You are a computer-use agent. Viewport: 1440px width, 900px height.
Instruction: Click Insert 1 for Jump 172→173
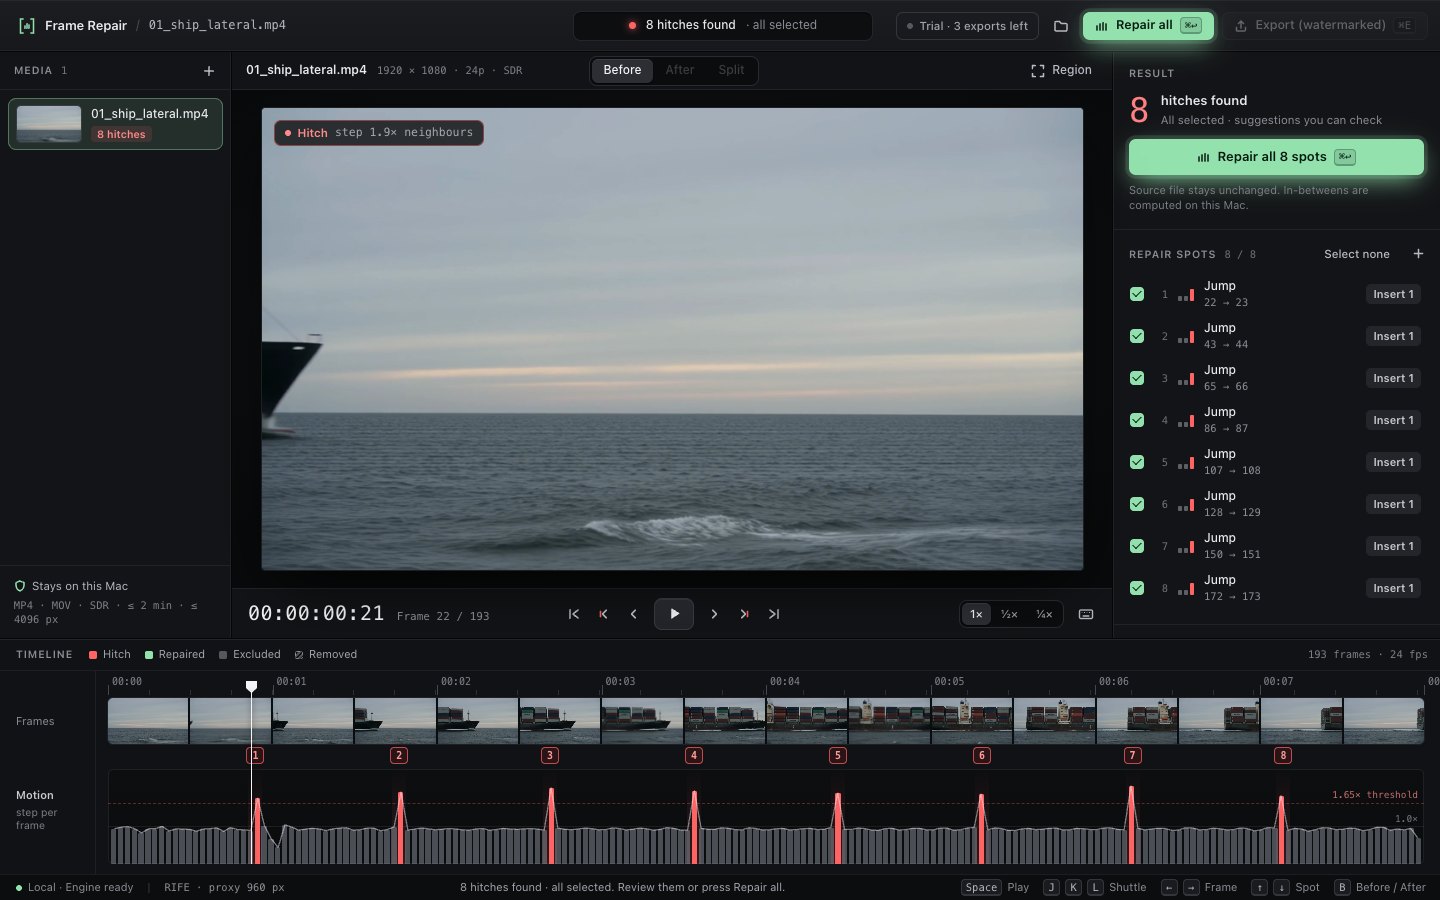click(x=1393, y=588)
